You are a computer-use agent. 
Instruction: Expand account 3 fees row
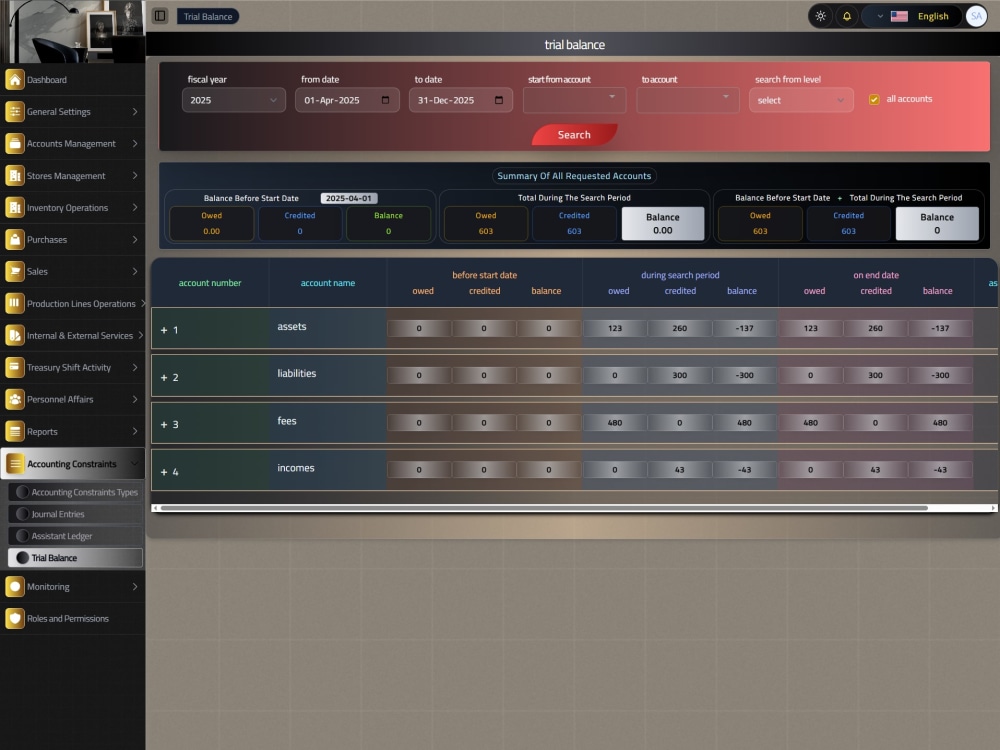coord(164,425)
